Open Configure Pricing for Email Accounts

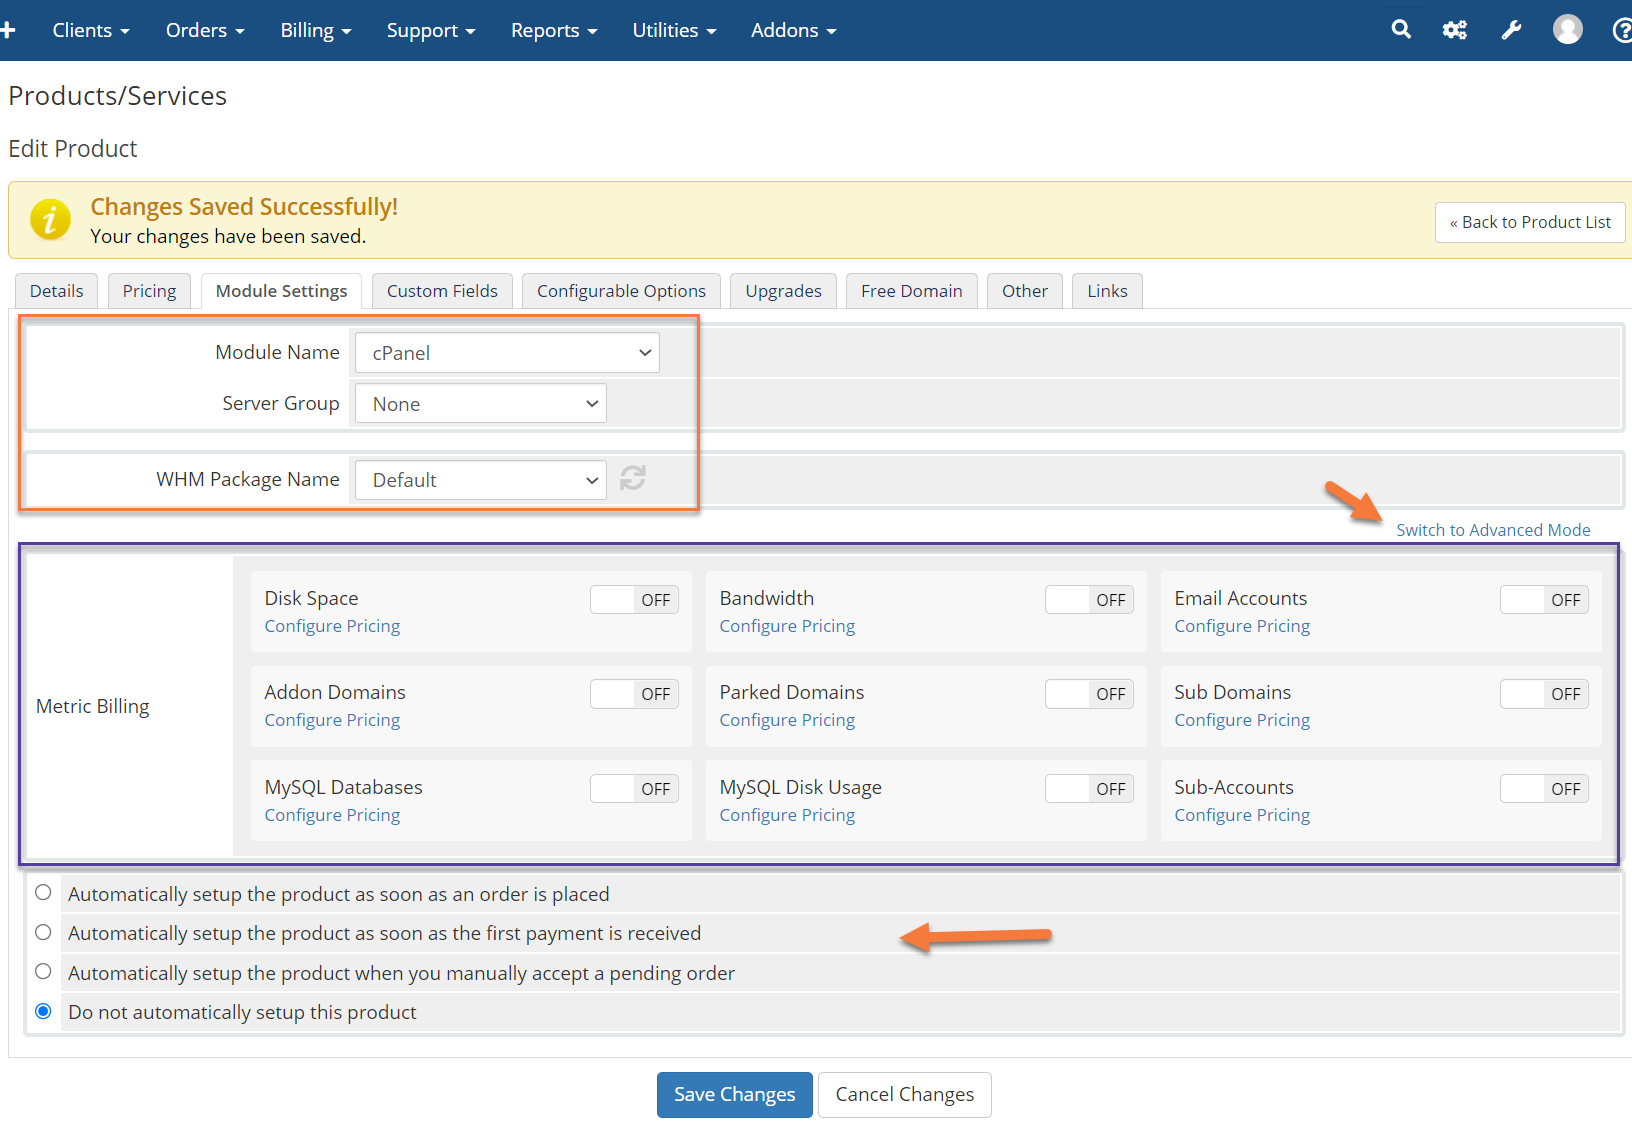pyautogui.click(x=1242, y=626)
